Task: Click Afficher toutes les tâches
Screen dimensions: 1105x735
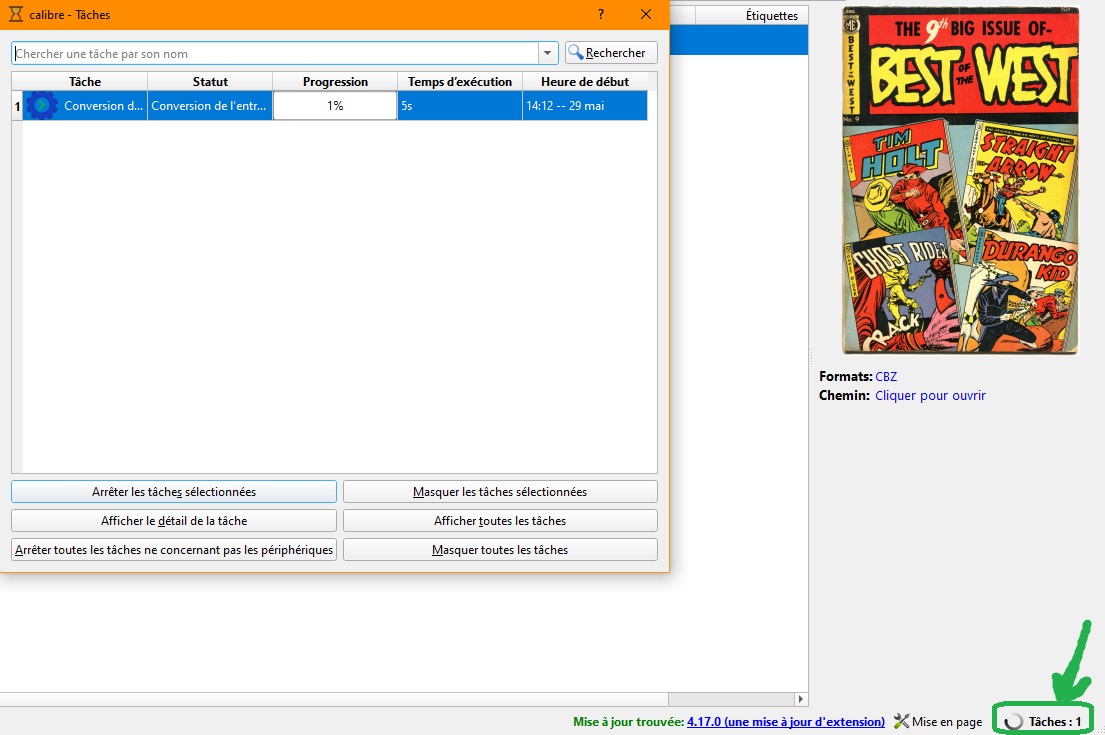Action: coord(500,521)
